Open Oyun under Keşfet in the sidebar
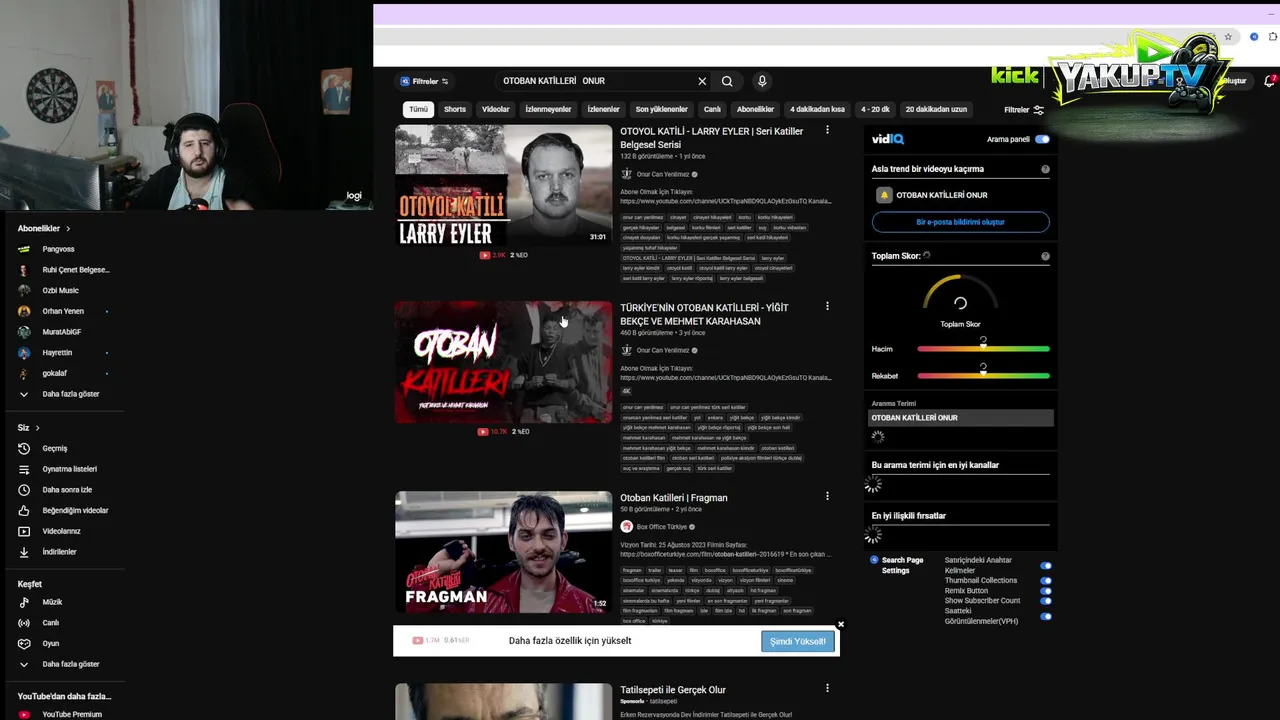1280x720 pixels. (50, 643)
